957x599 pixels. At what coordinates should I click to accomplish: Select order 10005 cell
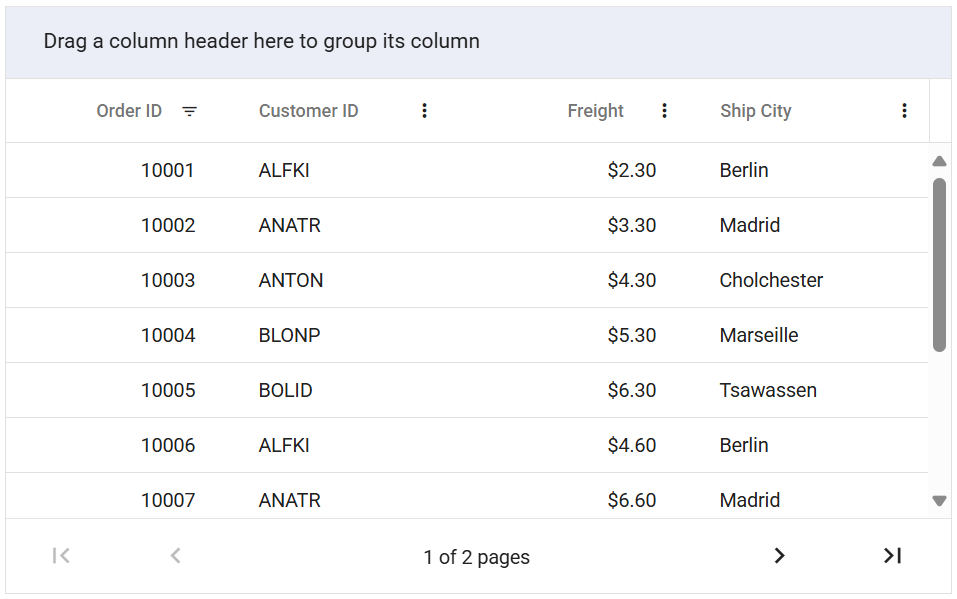pyautogui.click(x=168, y=390)
